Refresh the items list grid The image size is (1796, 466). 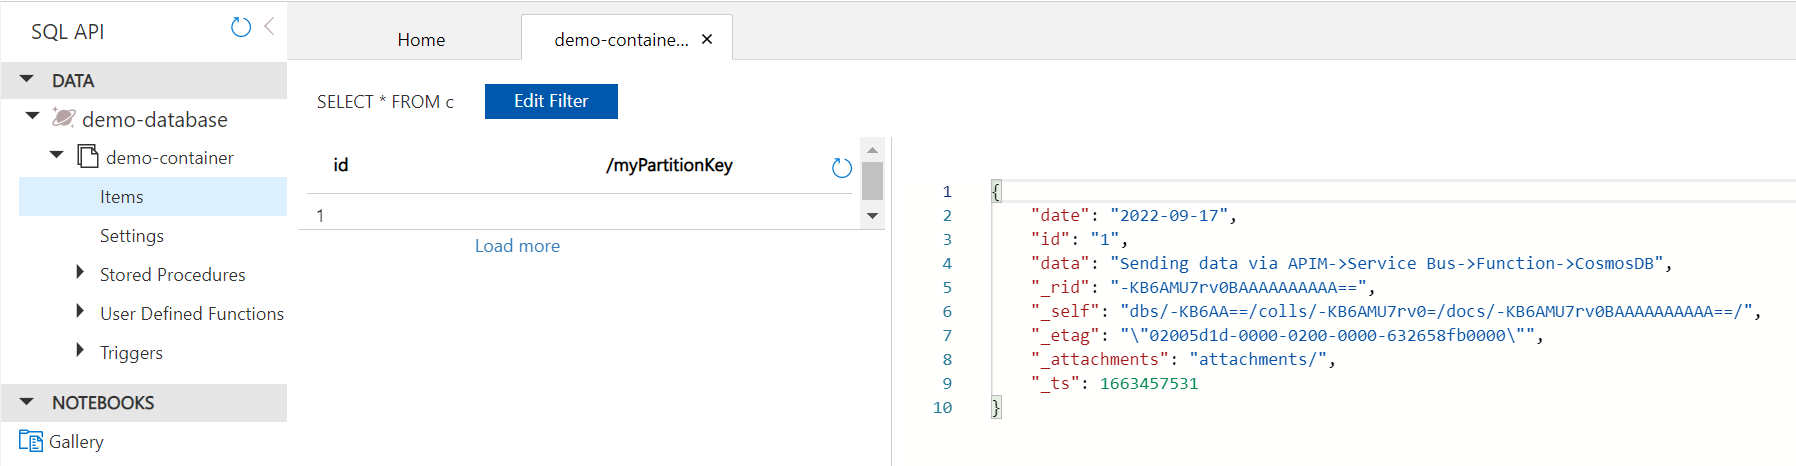point(842,168)
